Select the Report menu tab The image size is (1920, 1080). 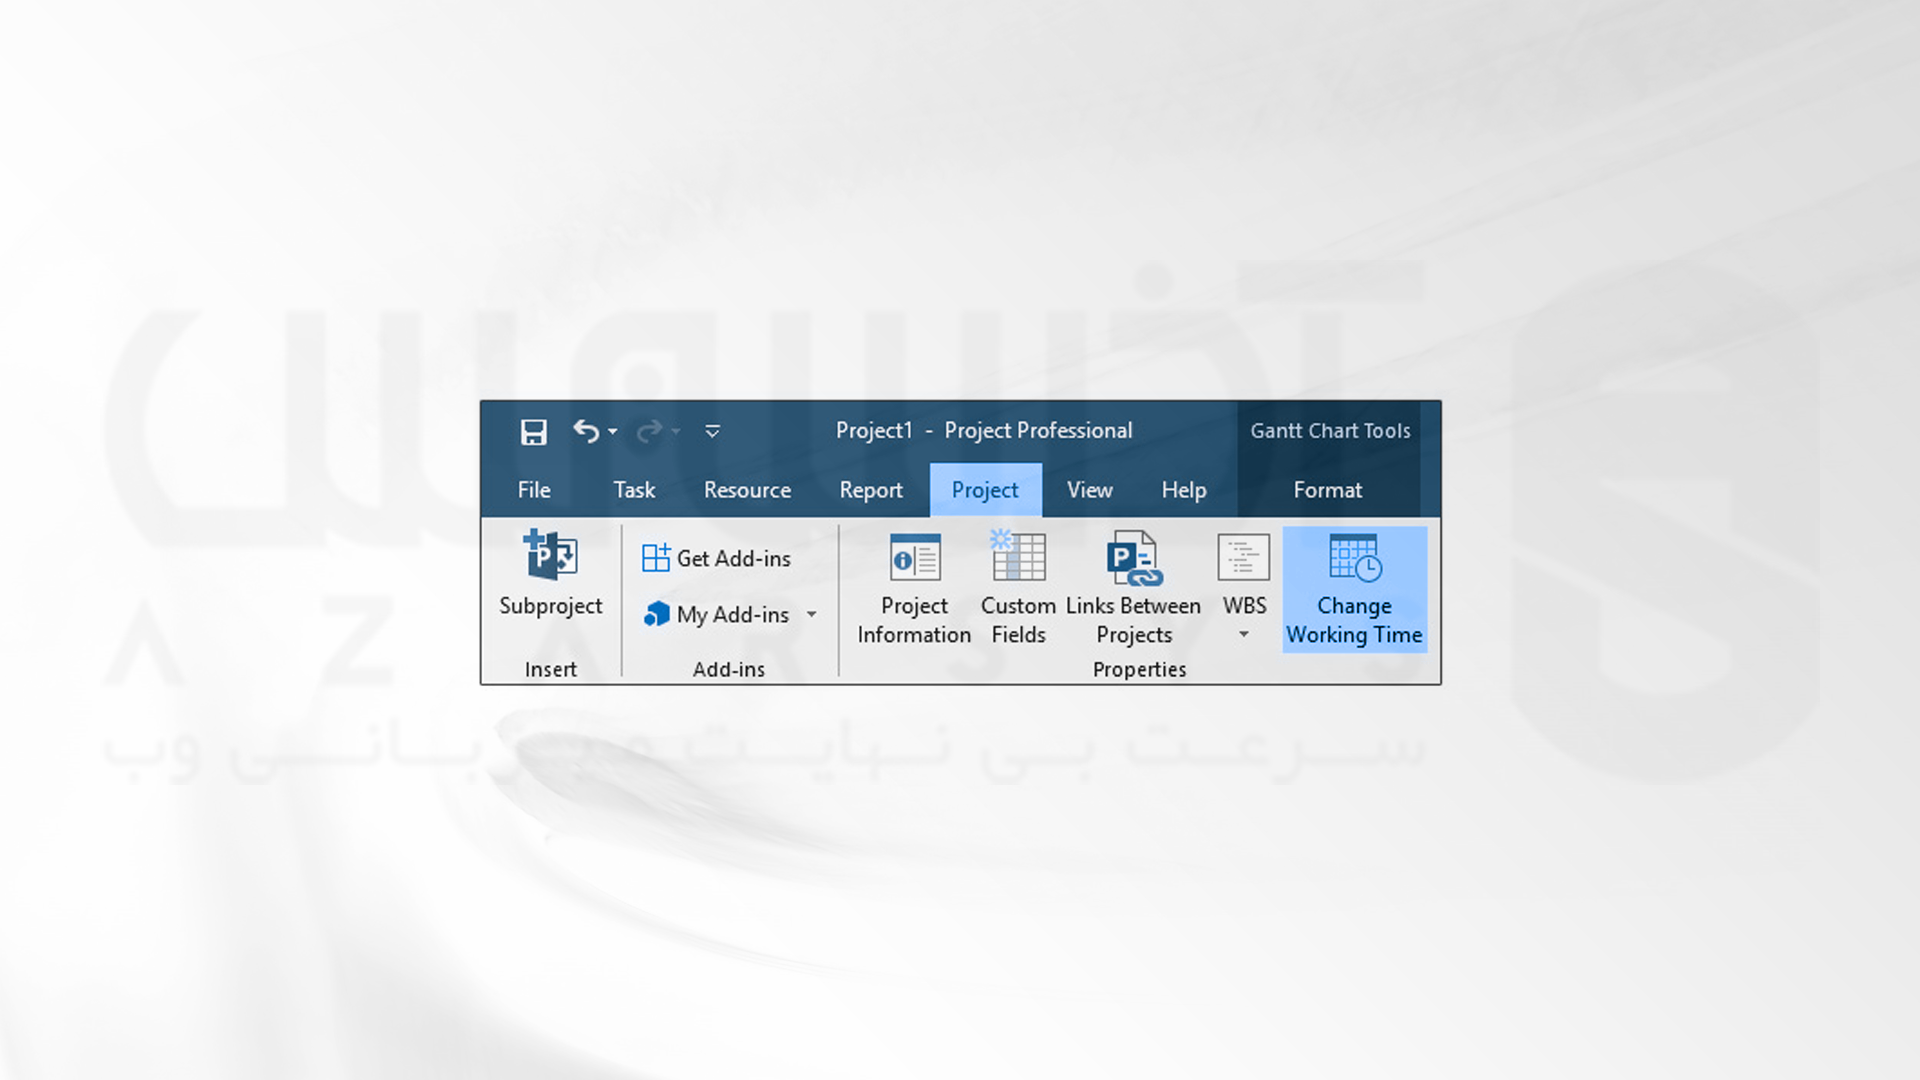coord(872,489)
